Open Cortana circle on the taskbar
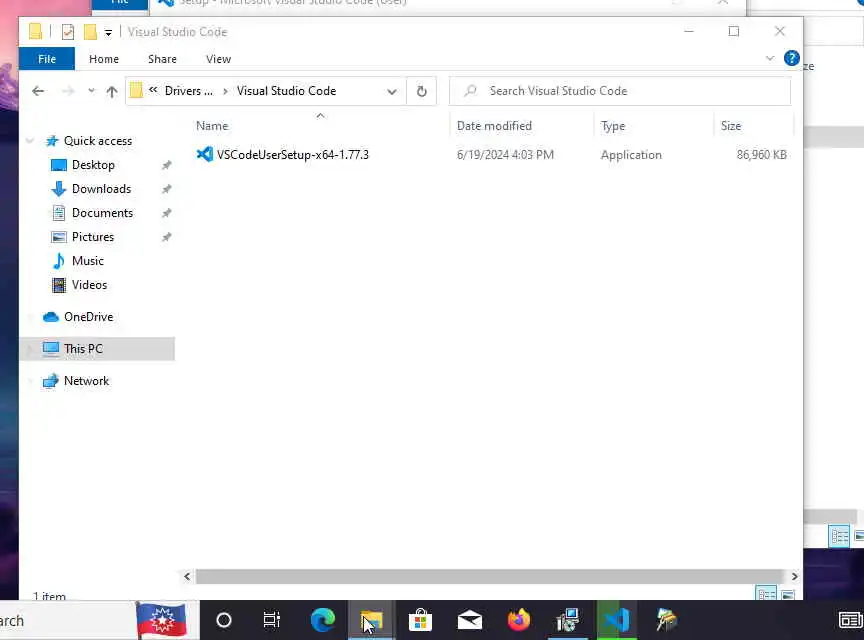Screen dimensions: 864x640 click(x=224, y=621)
